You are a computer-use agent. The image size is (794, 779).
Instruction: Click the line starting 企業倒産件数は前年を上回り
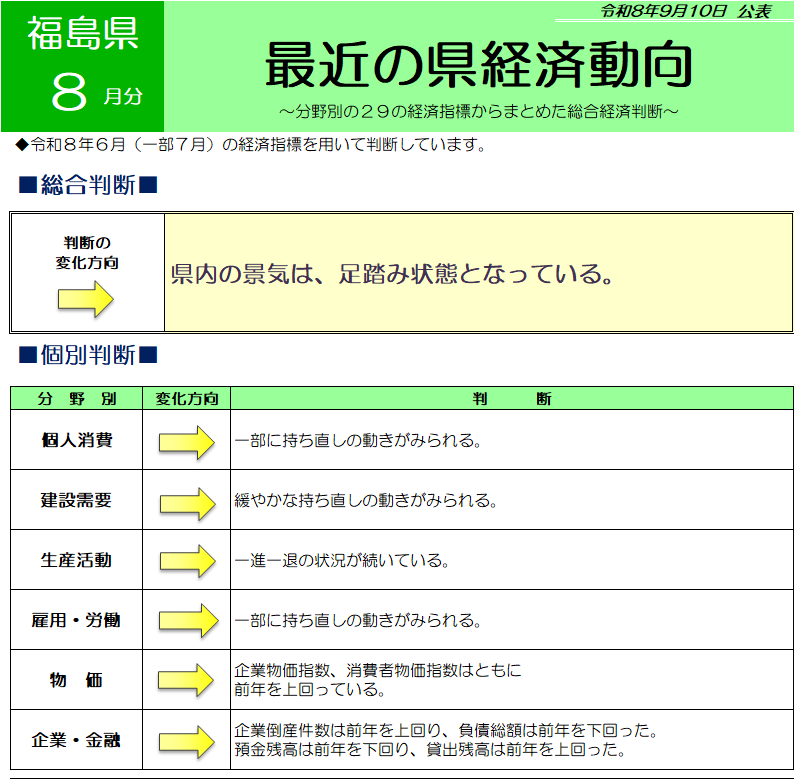coord(447,730)
